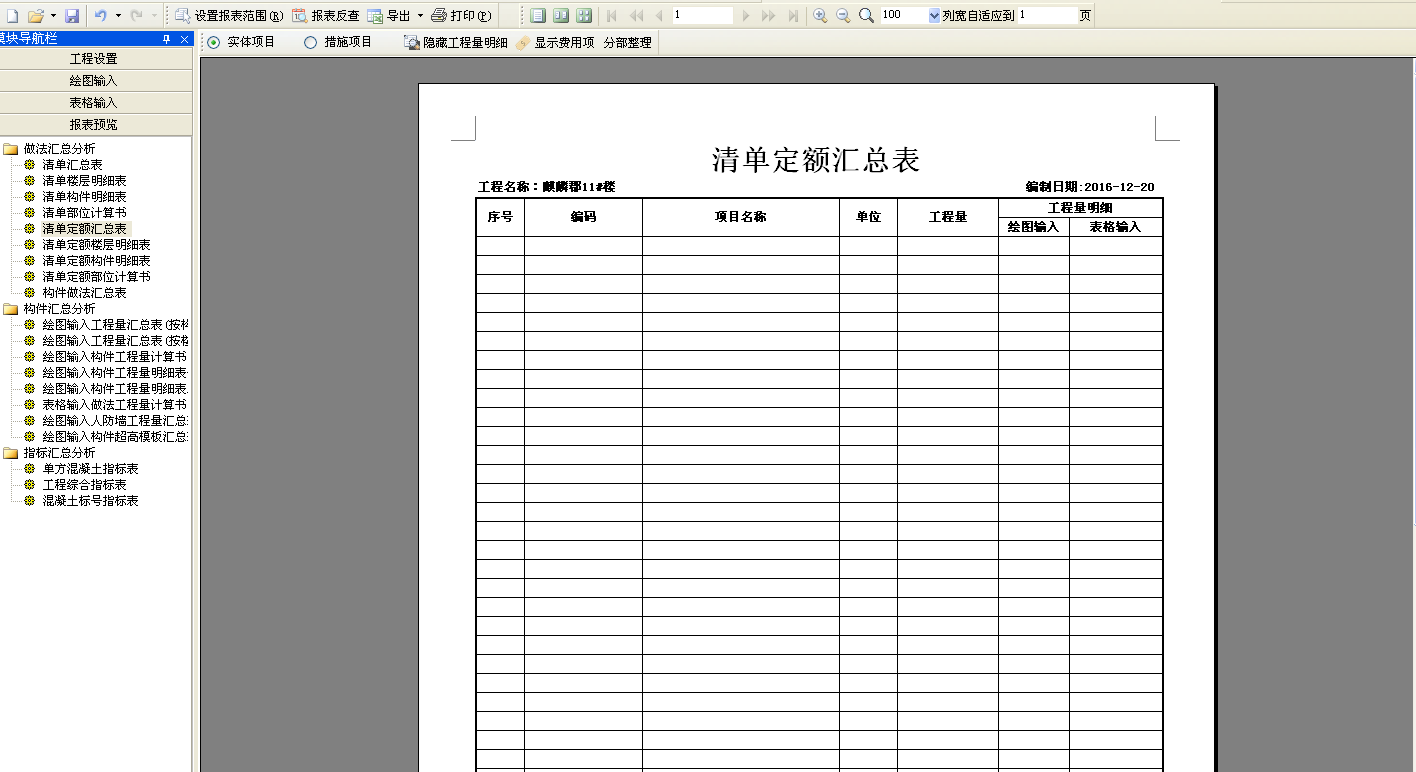
Task: Select 单方混凝土指标表 report
Action: click(x=90, y=469)
